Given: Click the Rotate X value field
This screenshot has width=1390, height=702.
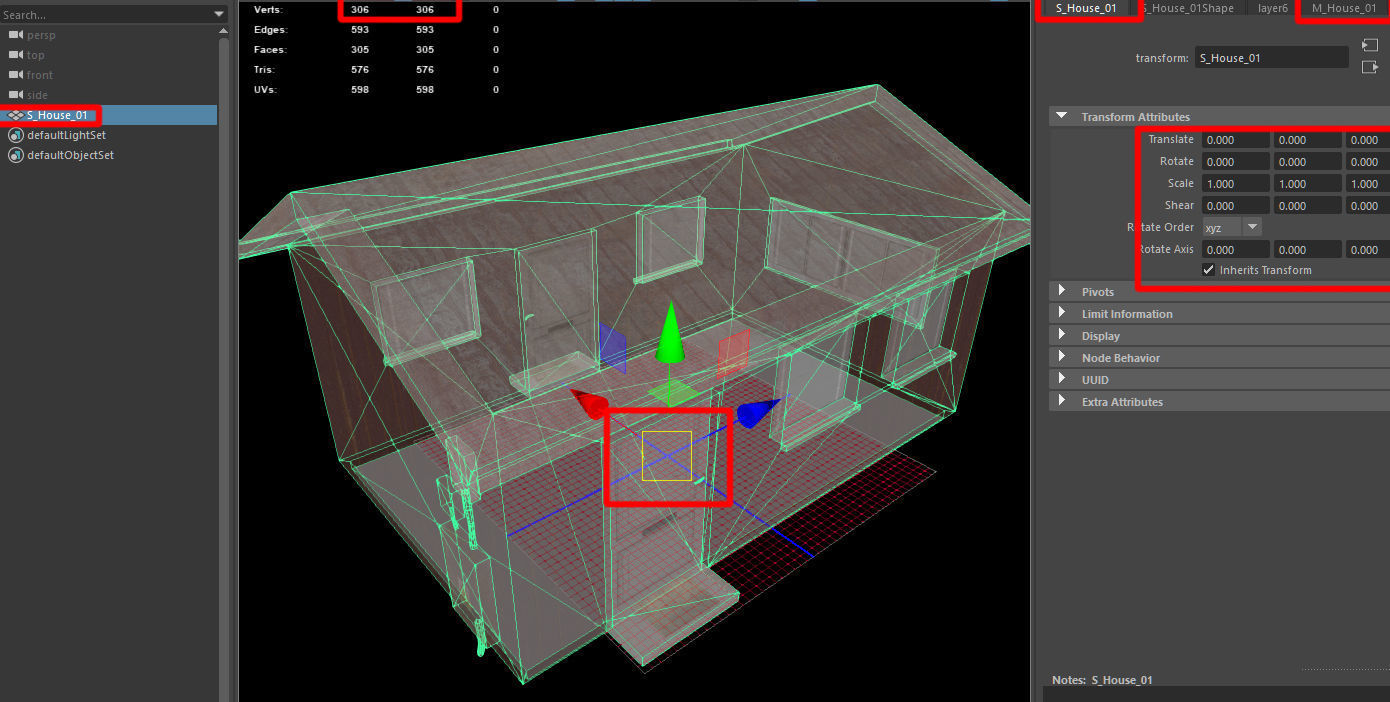Looking at the screenshot, I should point(1236,162).
